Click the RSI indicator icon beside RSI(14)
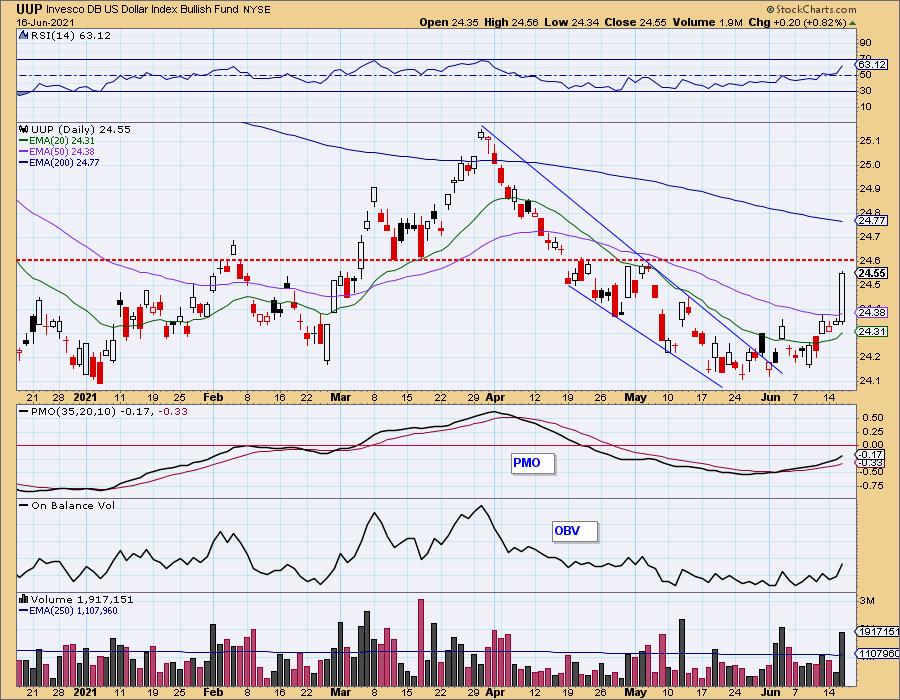 coord(24,35)
